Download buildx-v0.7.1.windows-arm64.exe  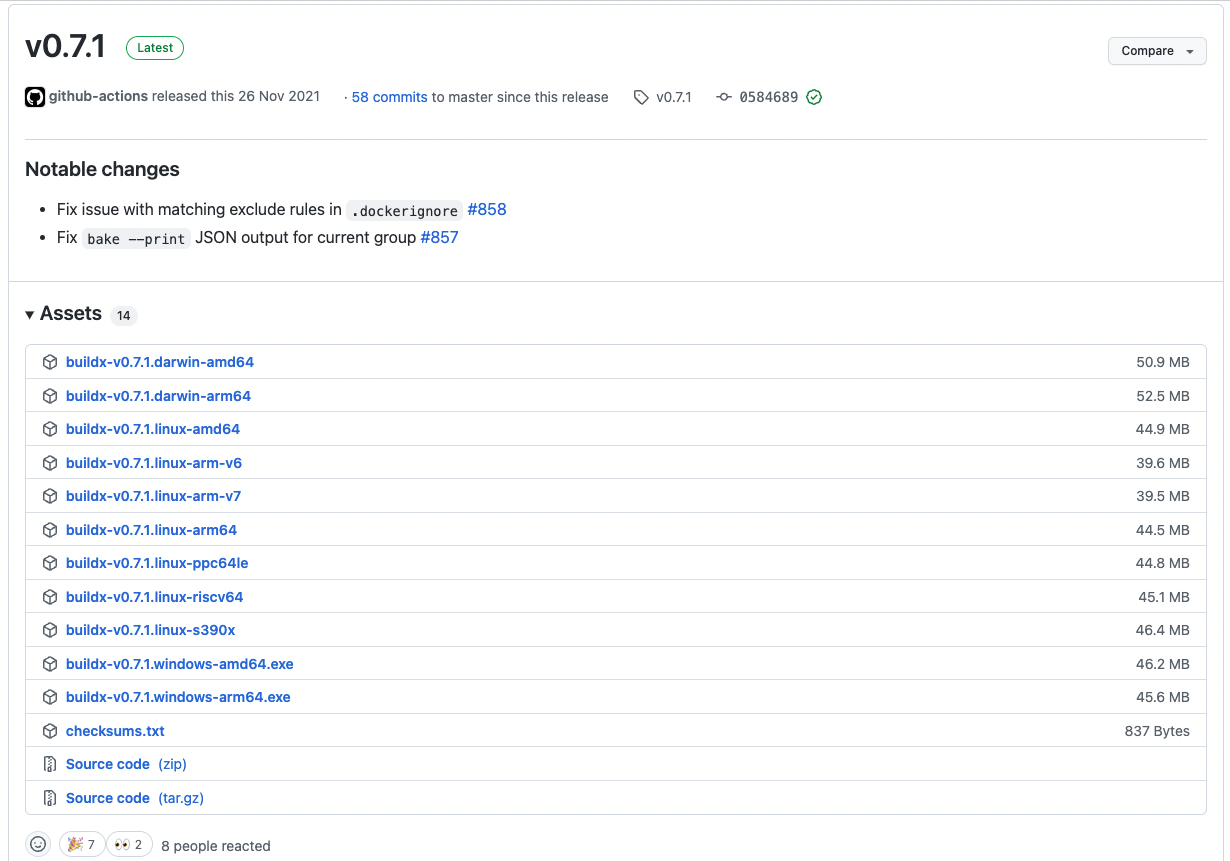click(x=178, y=697)
